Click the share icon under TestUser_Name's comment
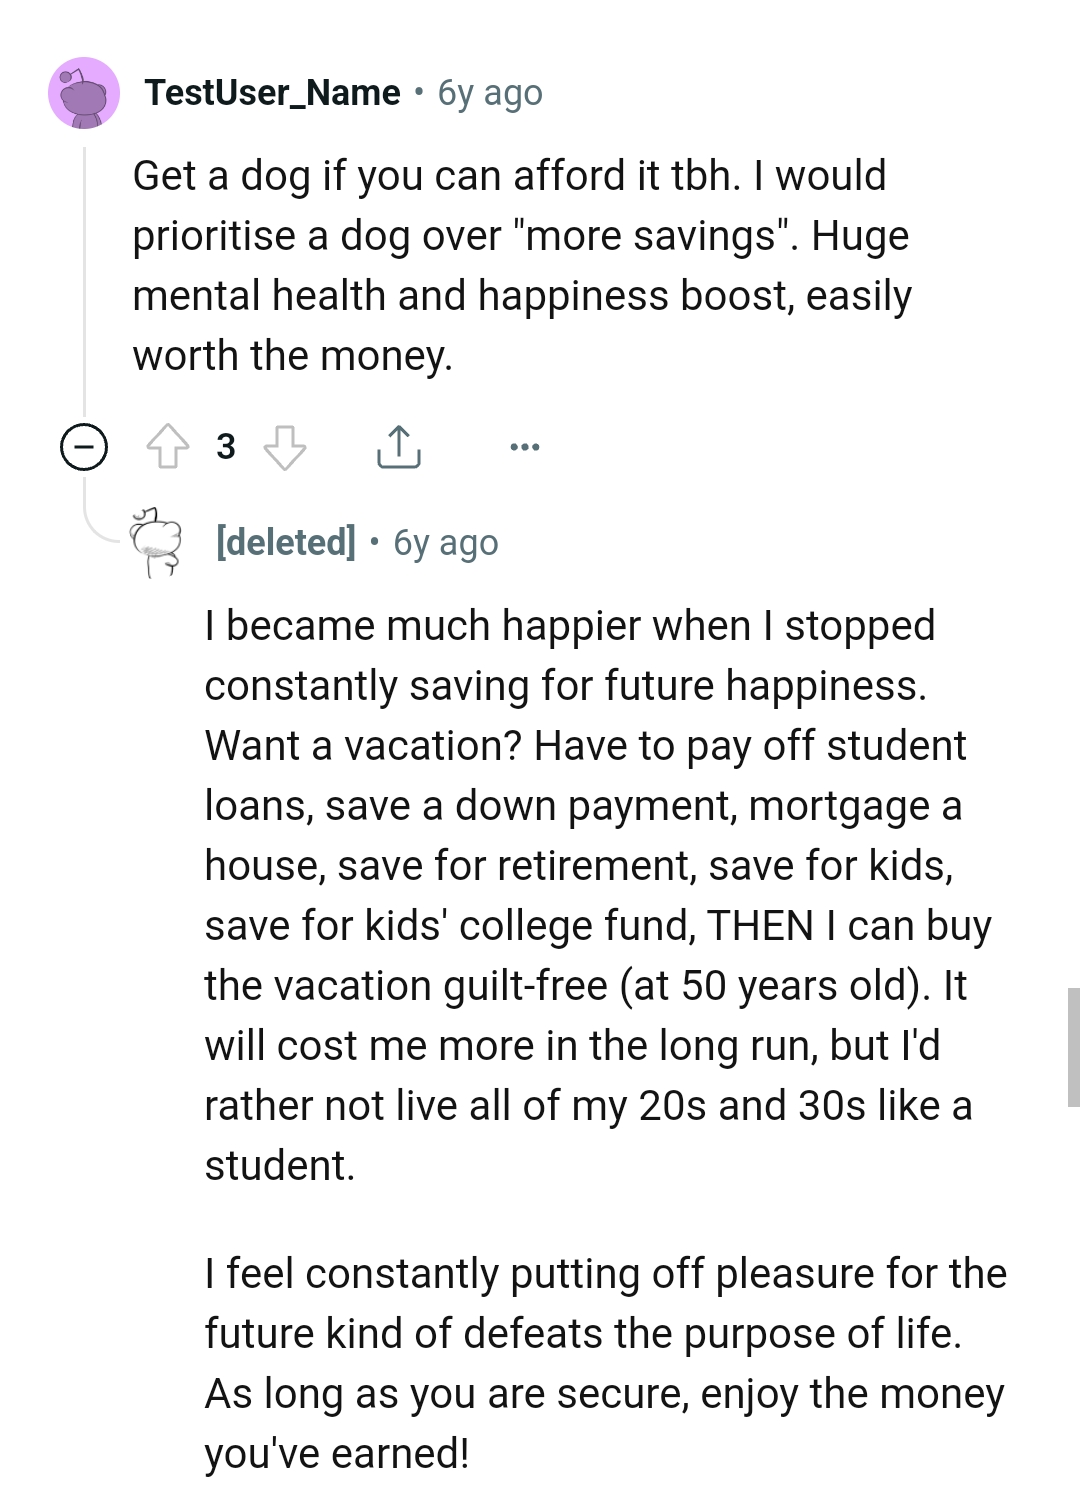The image size is (1080, 1509). [399, 446]
